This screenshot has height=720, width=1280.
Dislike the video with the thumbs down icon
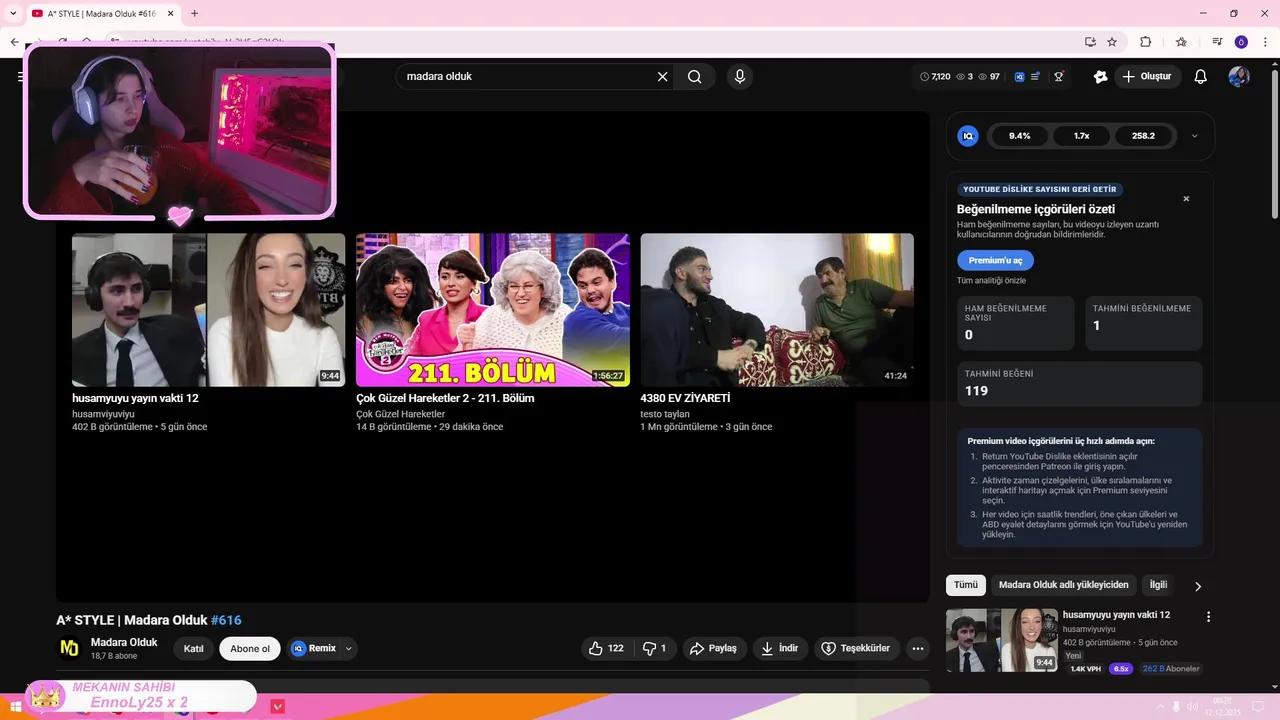(x=655, y=649)
